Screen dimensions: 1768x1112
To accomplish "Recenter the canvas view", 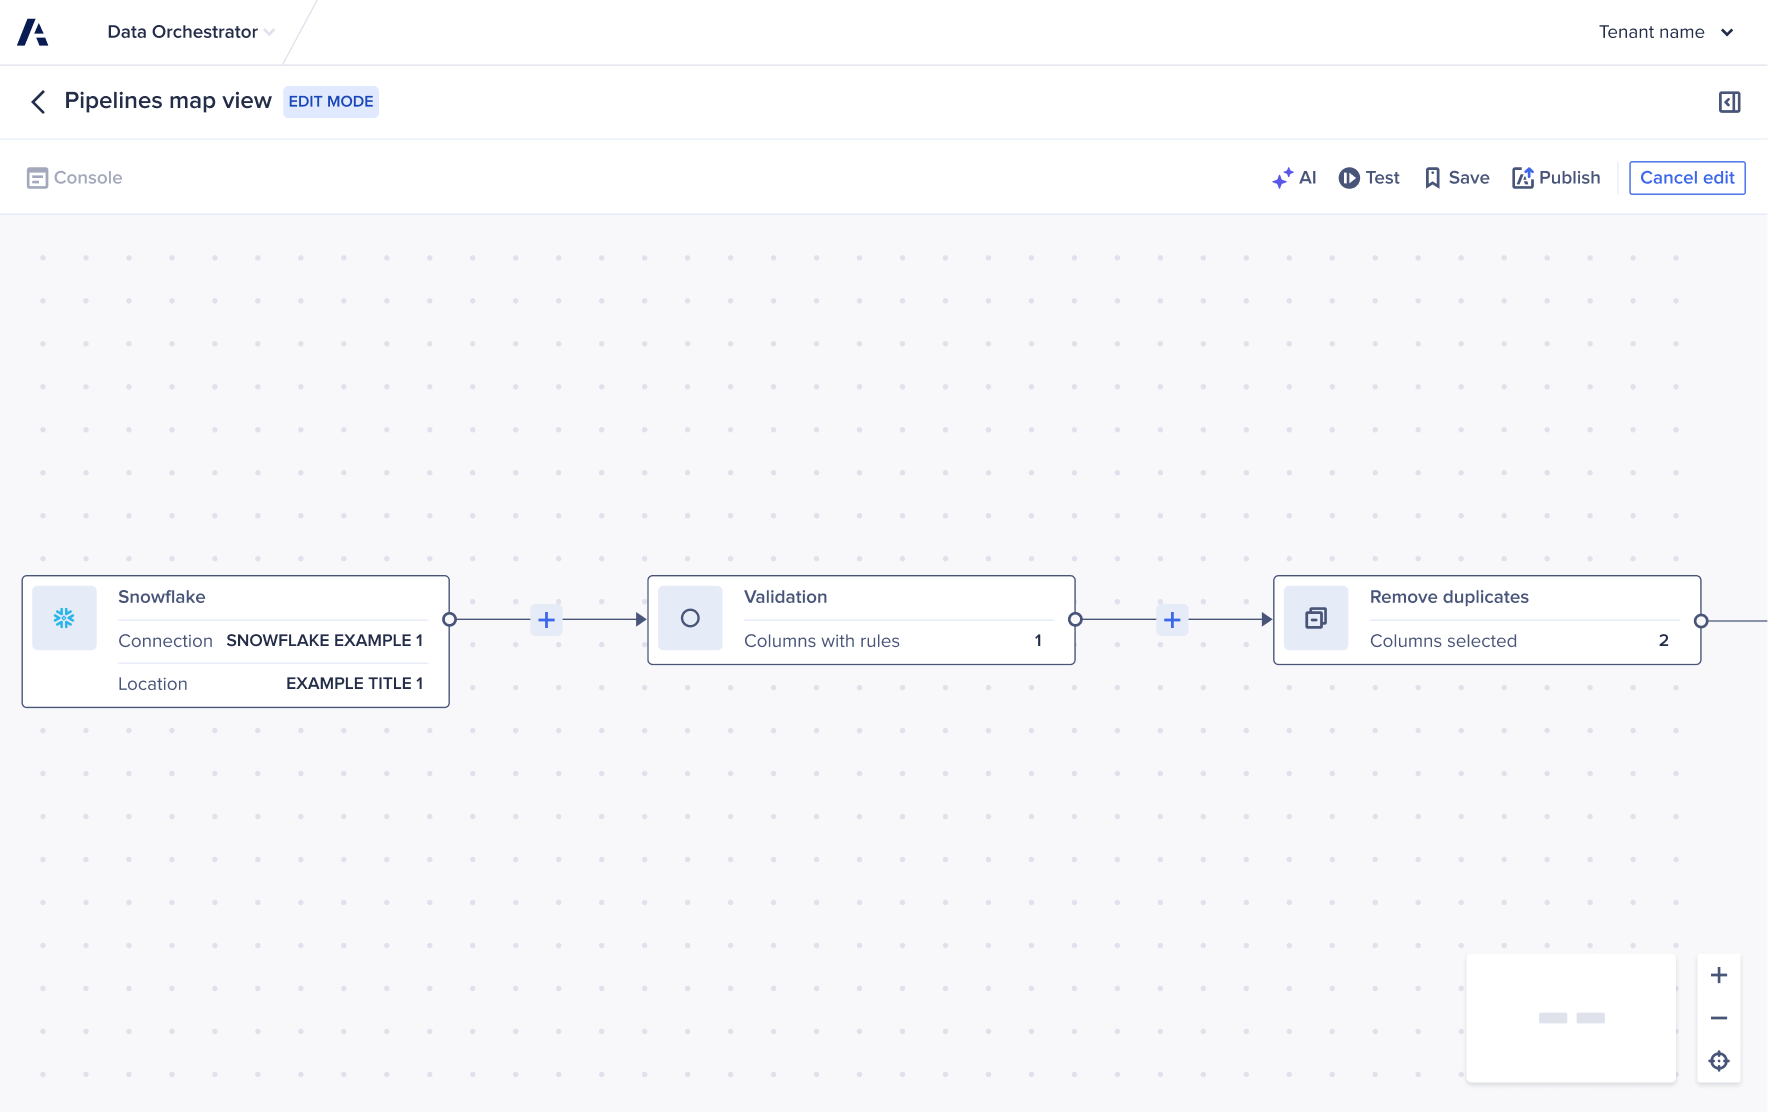I will tap(1719, 1061).
